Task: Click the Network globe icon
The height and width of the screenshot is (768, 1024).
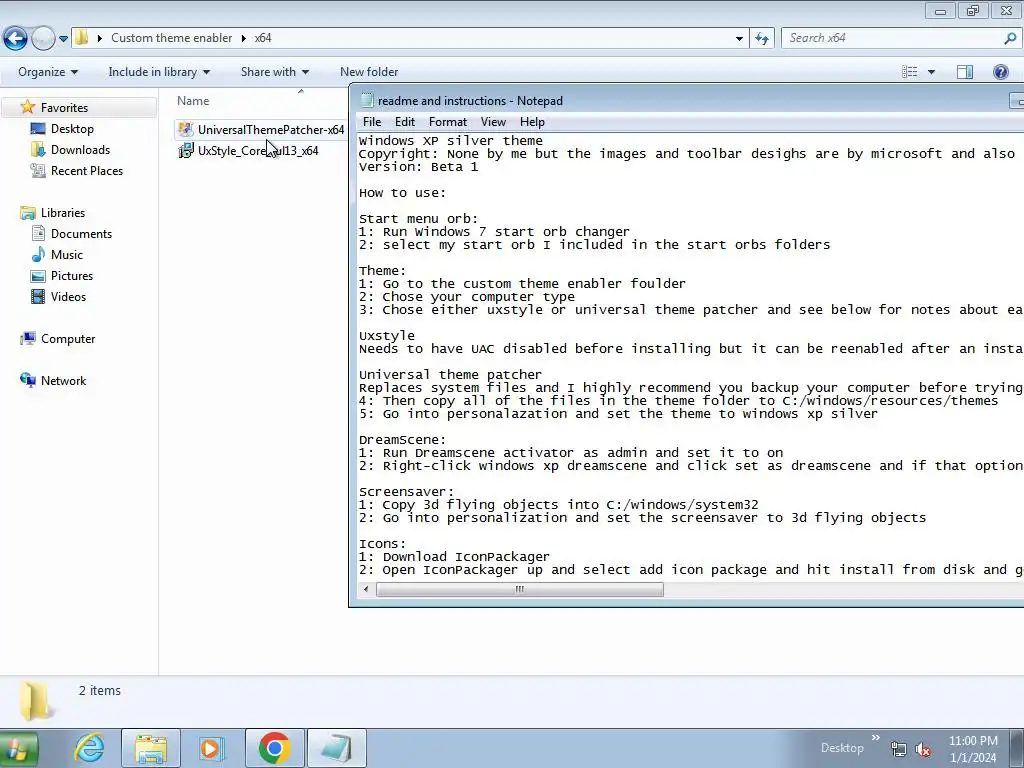Action: (27, 380)
